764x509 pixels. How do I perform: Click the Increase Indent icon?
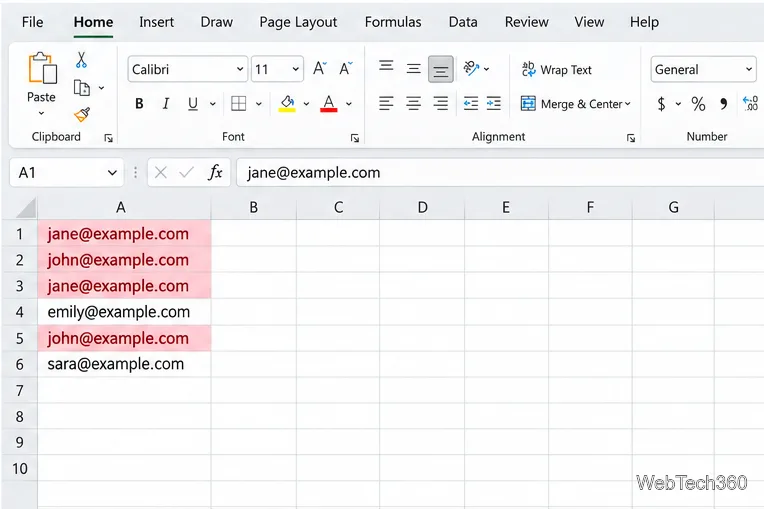[x=494, y=103]
